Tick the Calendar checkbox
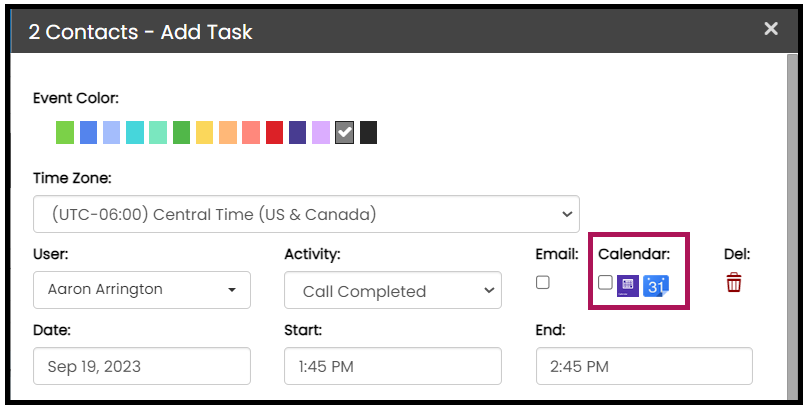 [605, 283]
